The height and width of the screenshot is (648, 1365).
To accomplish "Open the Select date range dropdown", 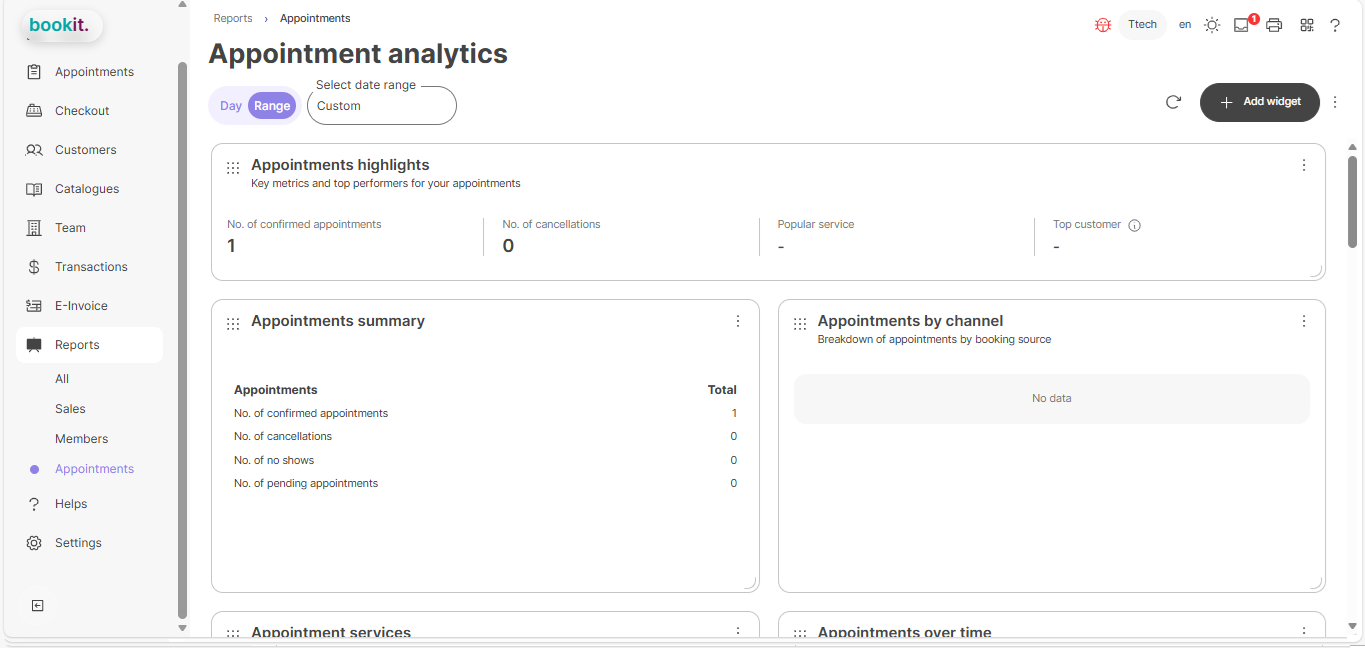I will coord(381,106).
